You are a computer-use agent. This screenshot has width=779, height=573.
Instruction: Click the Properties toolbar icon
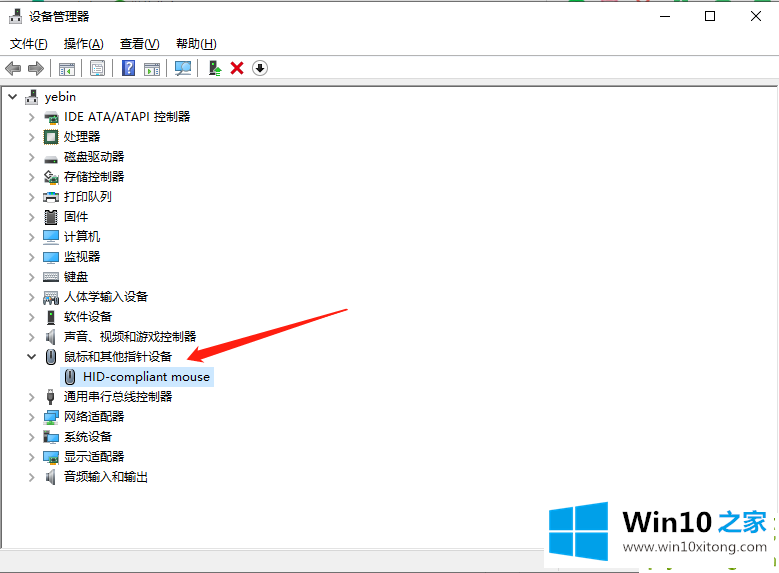[97, 68]
